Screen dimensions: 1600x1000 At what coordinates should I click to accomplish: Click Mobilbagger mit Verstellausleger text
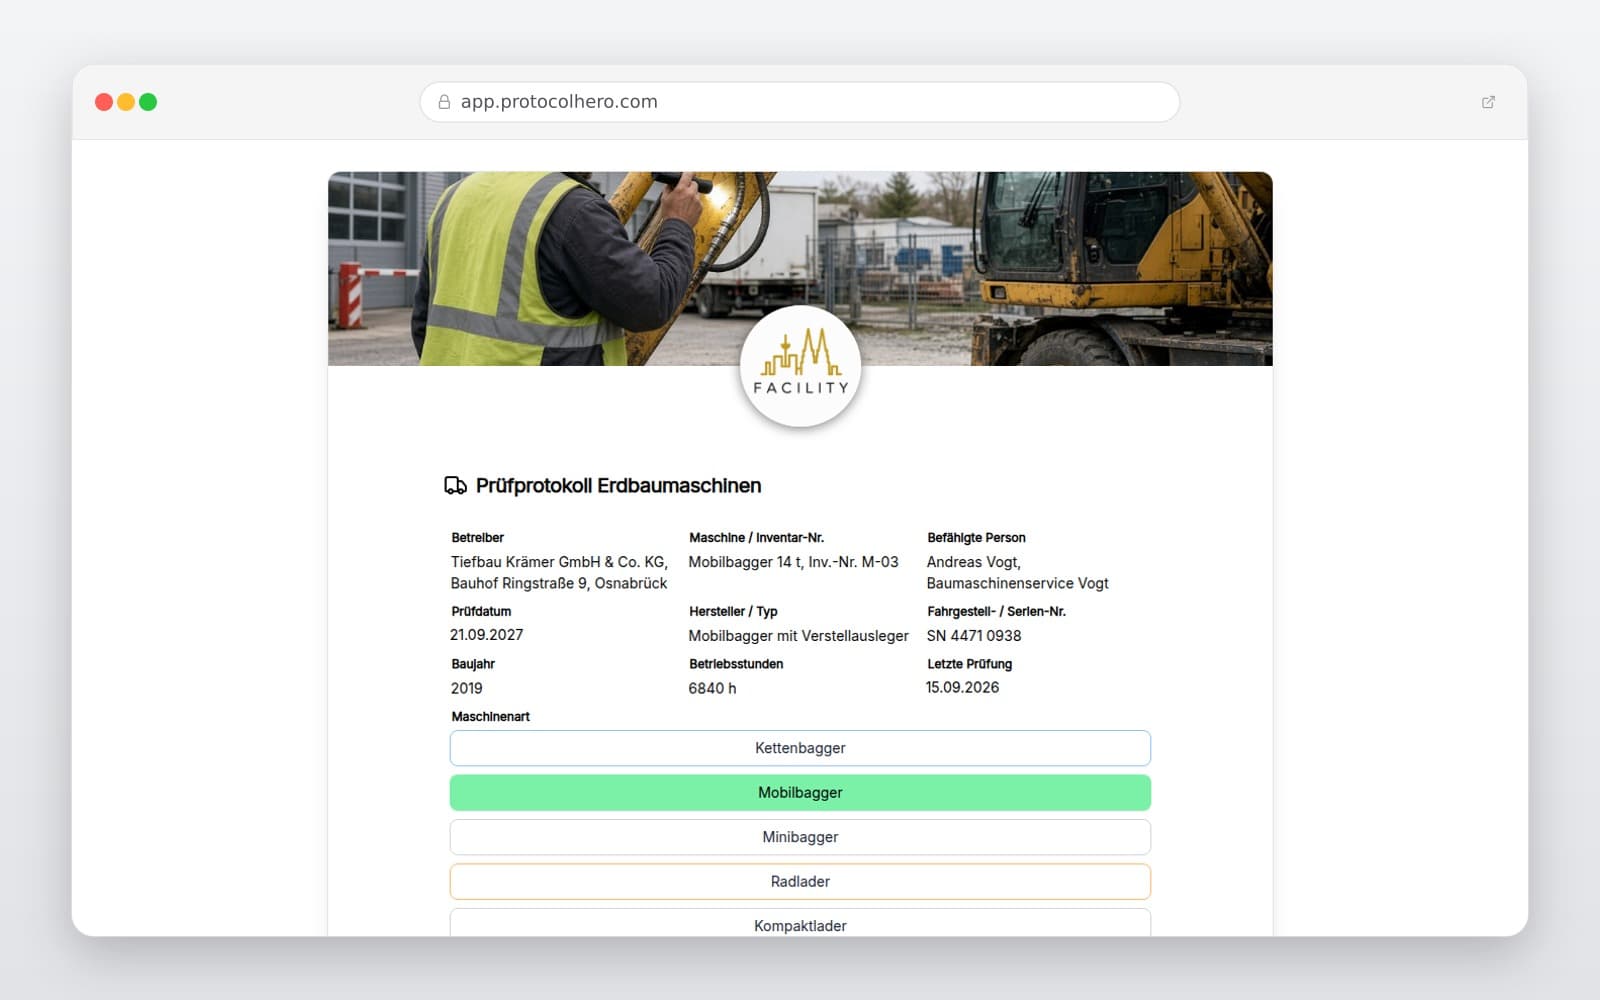pos(798,636)
